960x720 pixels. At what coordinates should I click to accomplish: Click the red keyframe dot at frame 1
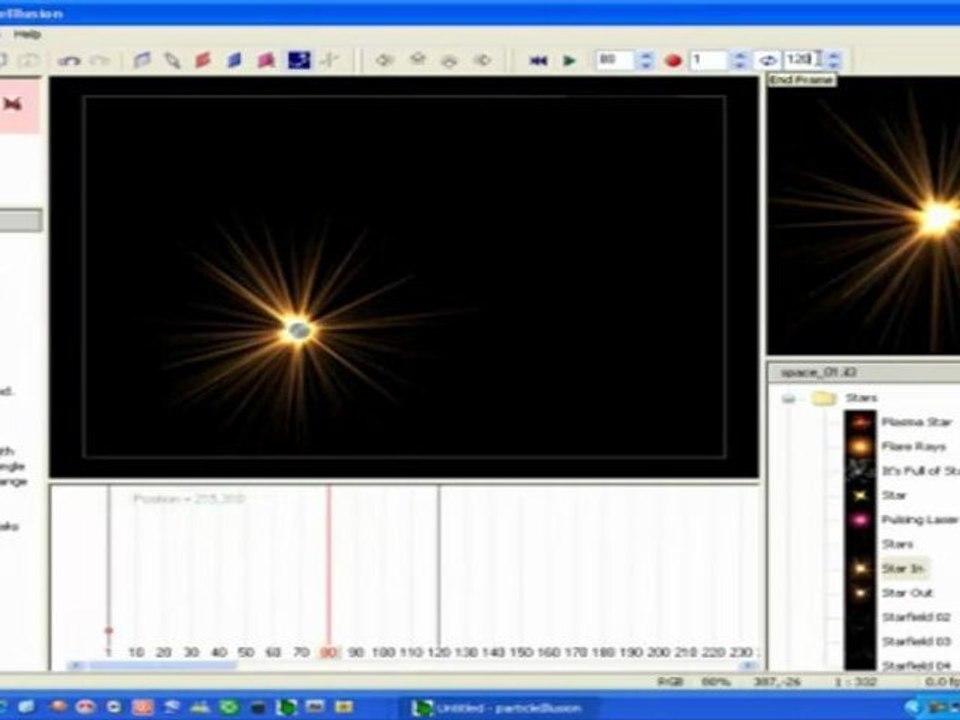109,630
